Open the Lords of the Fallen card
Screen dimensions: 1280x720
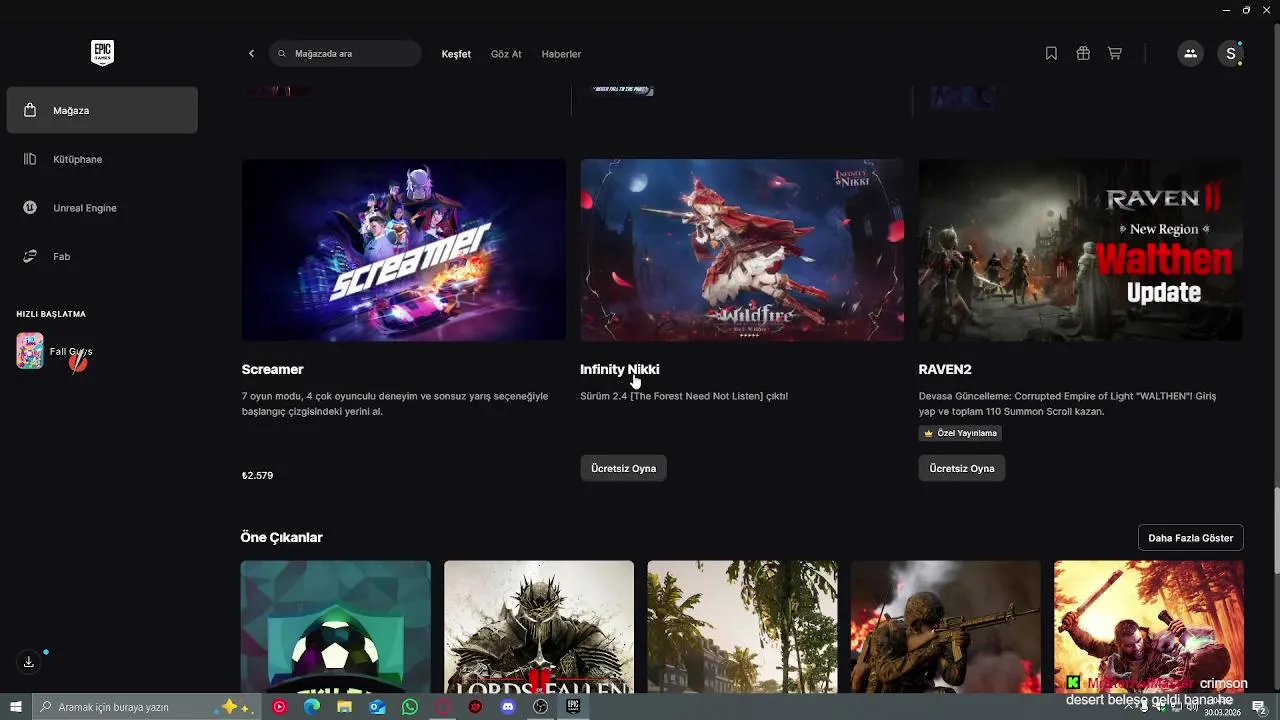click(539, 627)
